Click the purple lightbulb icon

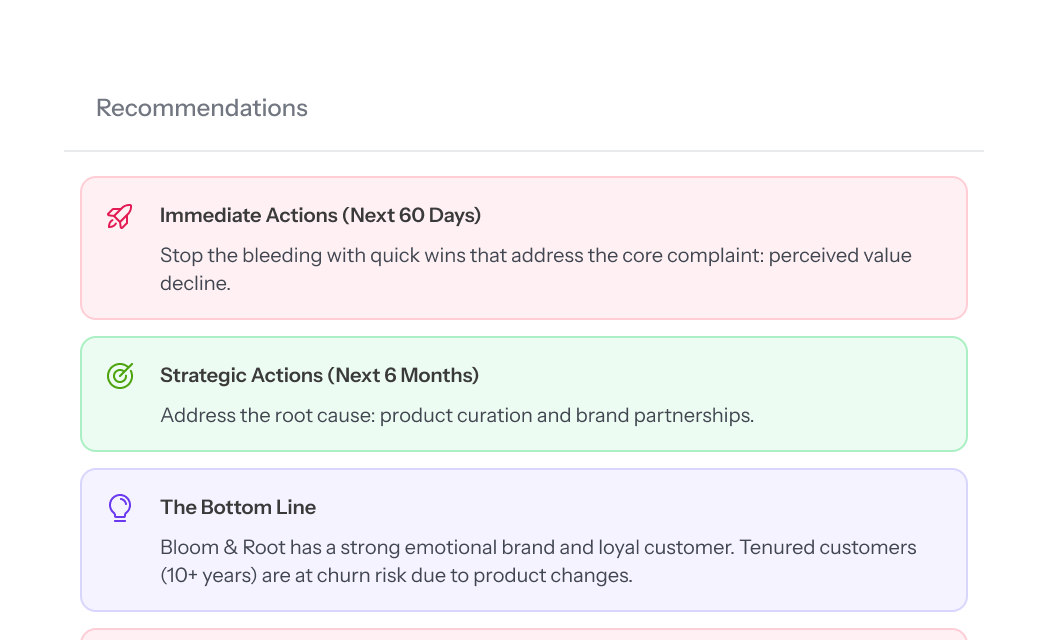point(120,508)
